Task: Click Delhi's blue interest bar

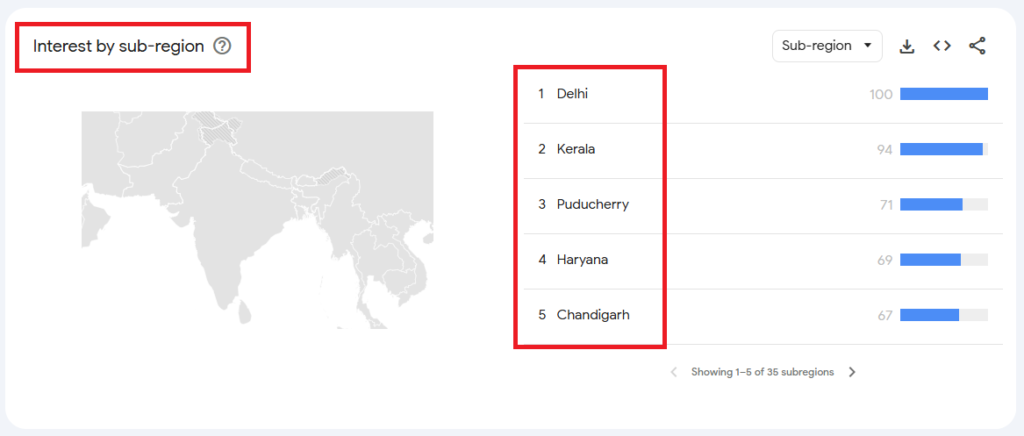Action: tap(943, 94)
